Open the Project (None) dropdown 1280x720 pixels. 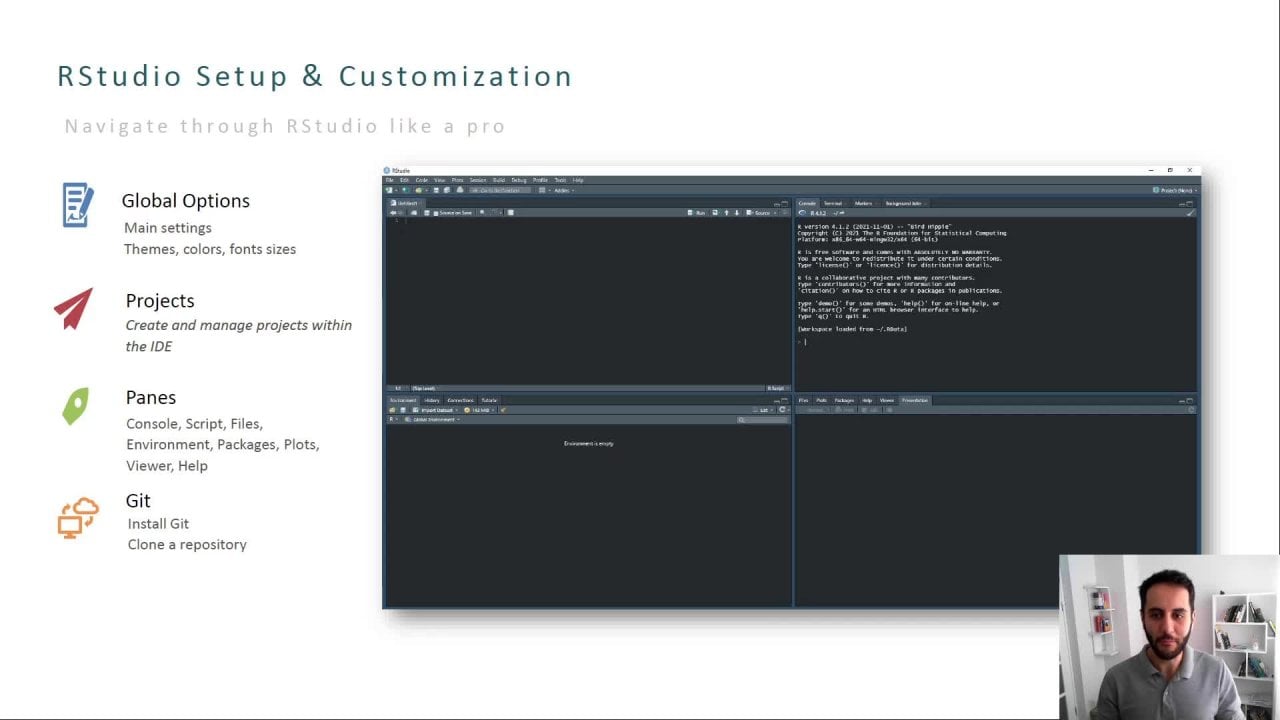click(x=1173, y=190)
